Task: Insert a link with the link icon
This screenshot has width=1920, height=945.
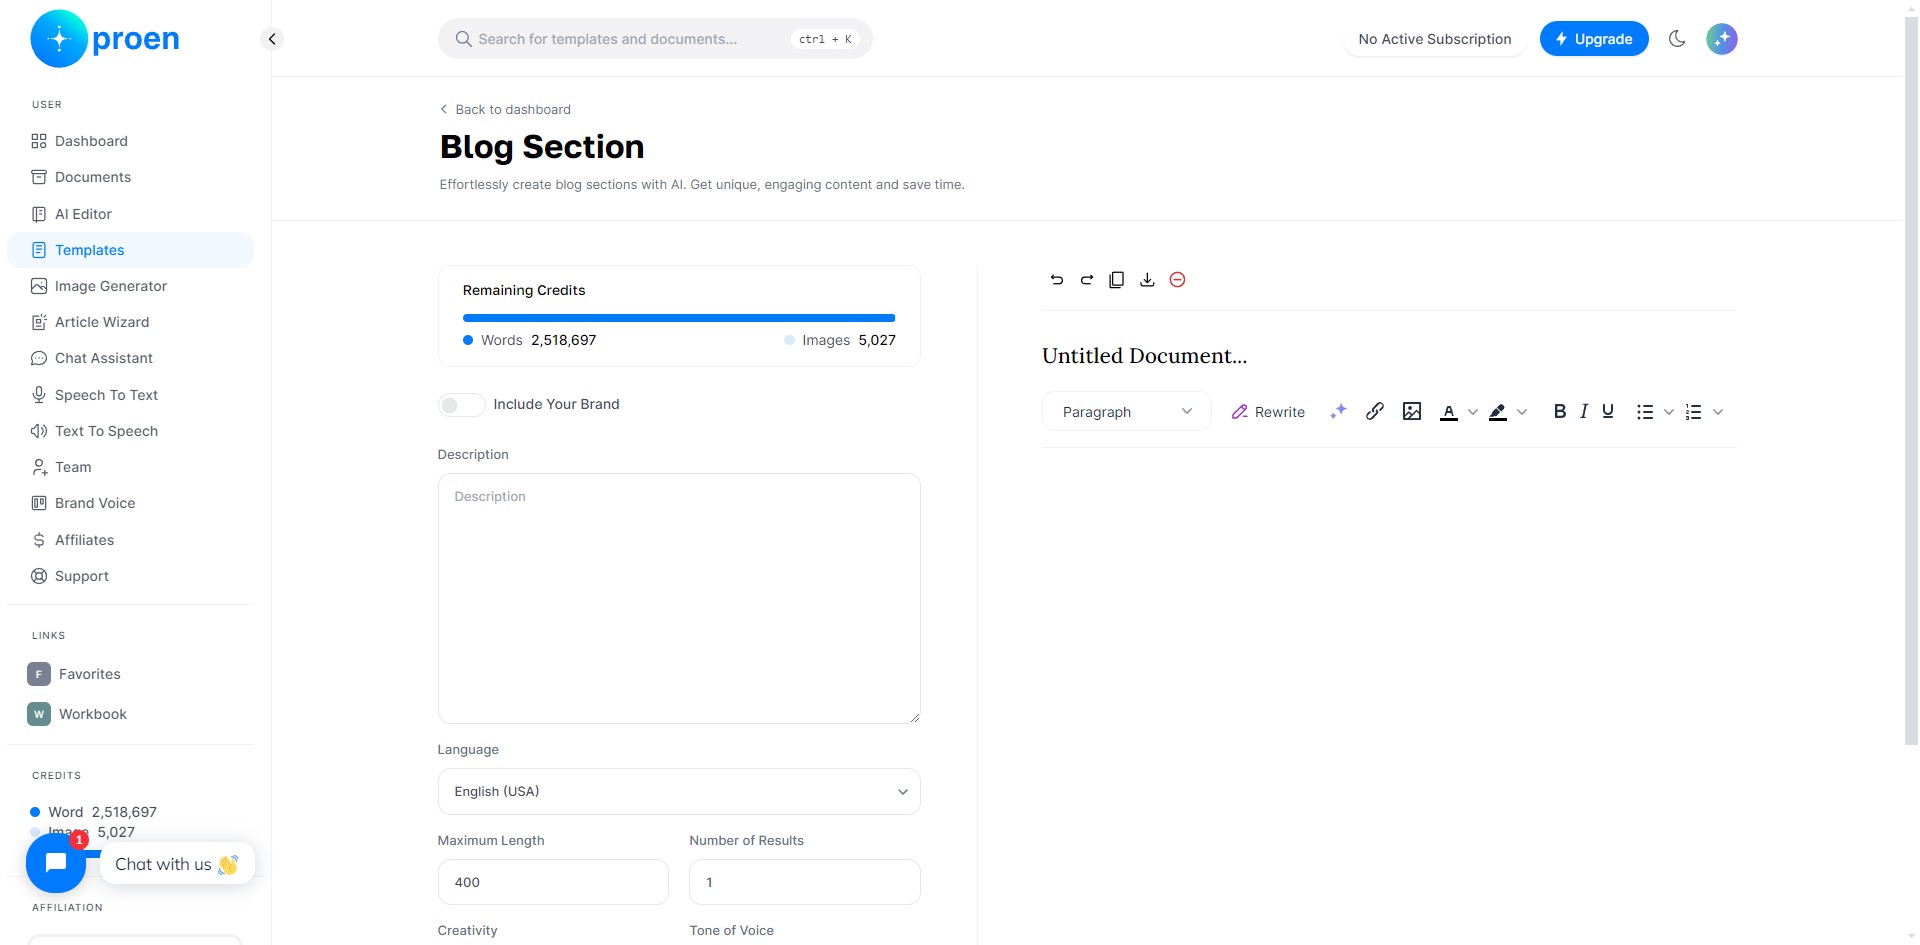Action: (1375, 411)
